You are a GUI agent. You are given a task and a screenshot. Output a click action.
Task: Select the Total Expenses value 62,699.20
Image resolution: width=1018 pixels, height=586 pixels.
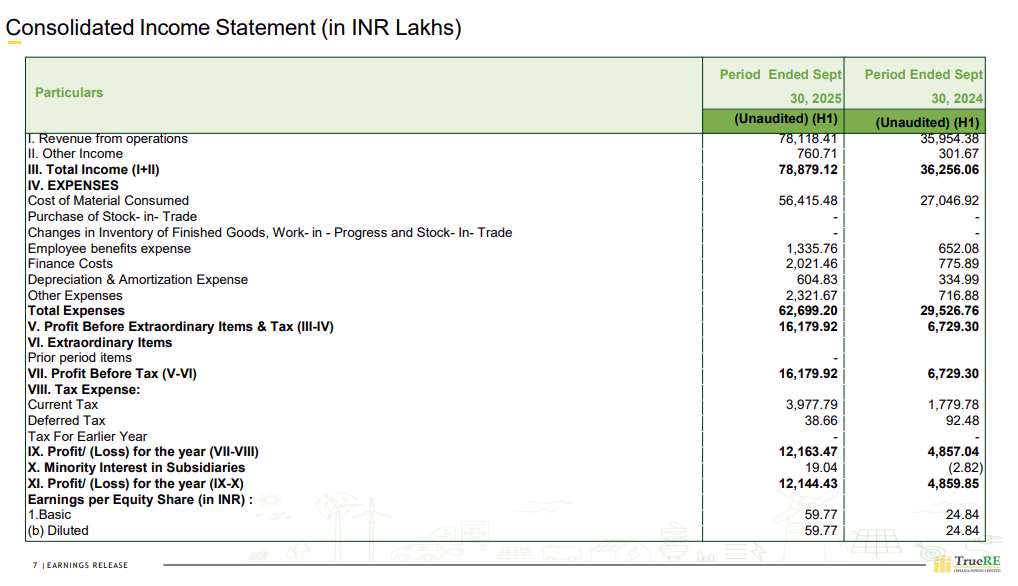pyautogui.click(x=808, y=311)
